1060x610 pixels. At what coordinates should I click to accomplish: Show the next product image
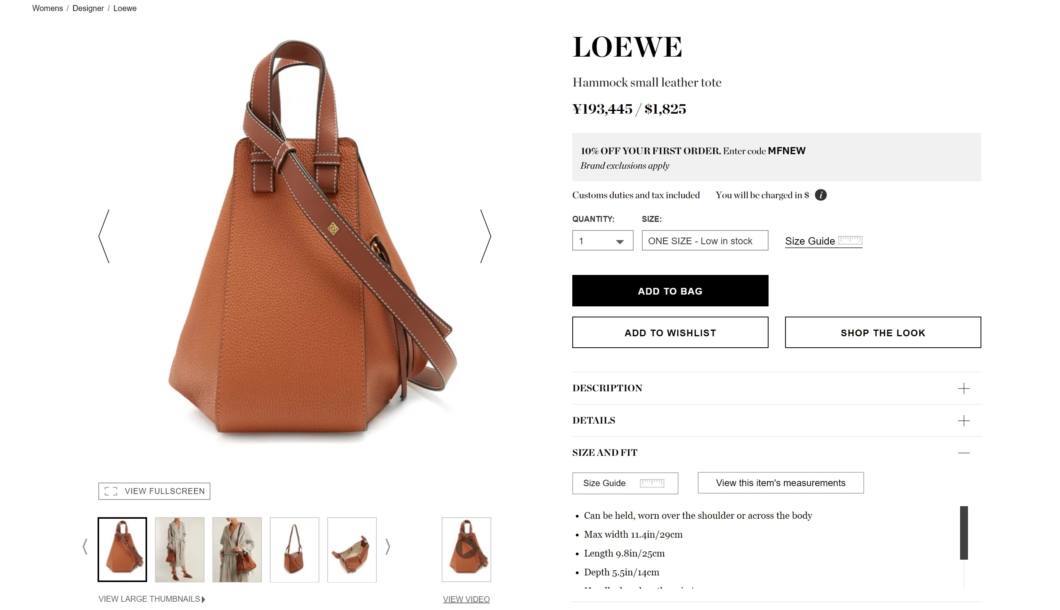(485, 236)
